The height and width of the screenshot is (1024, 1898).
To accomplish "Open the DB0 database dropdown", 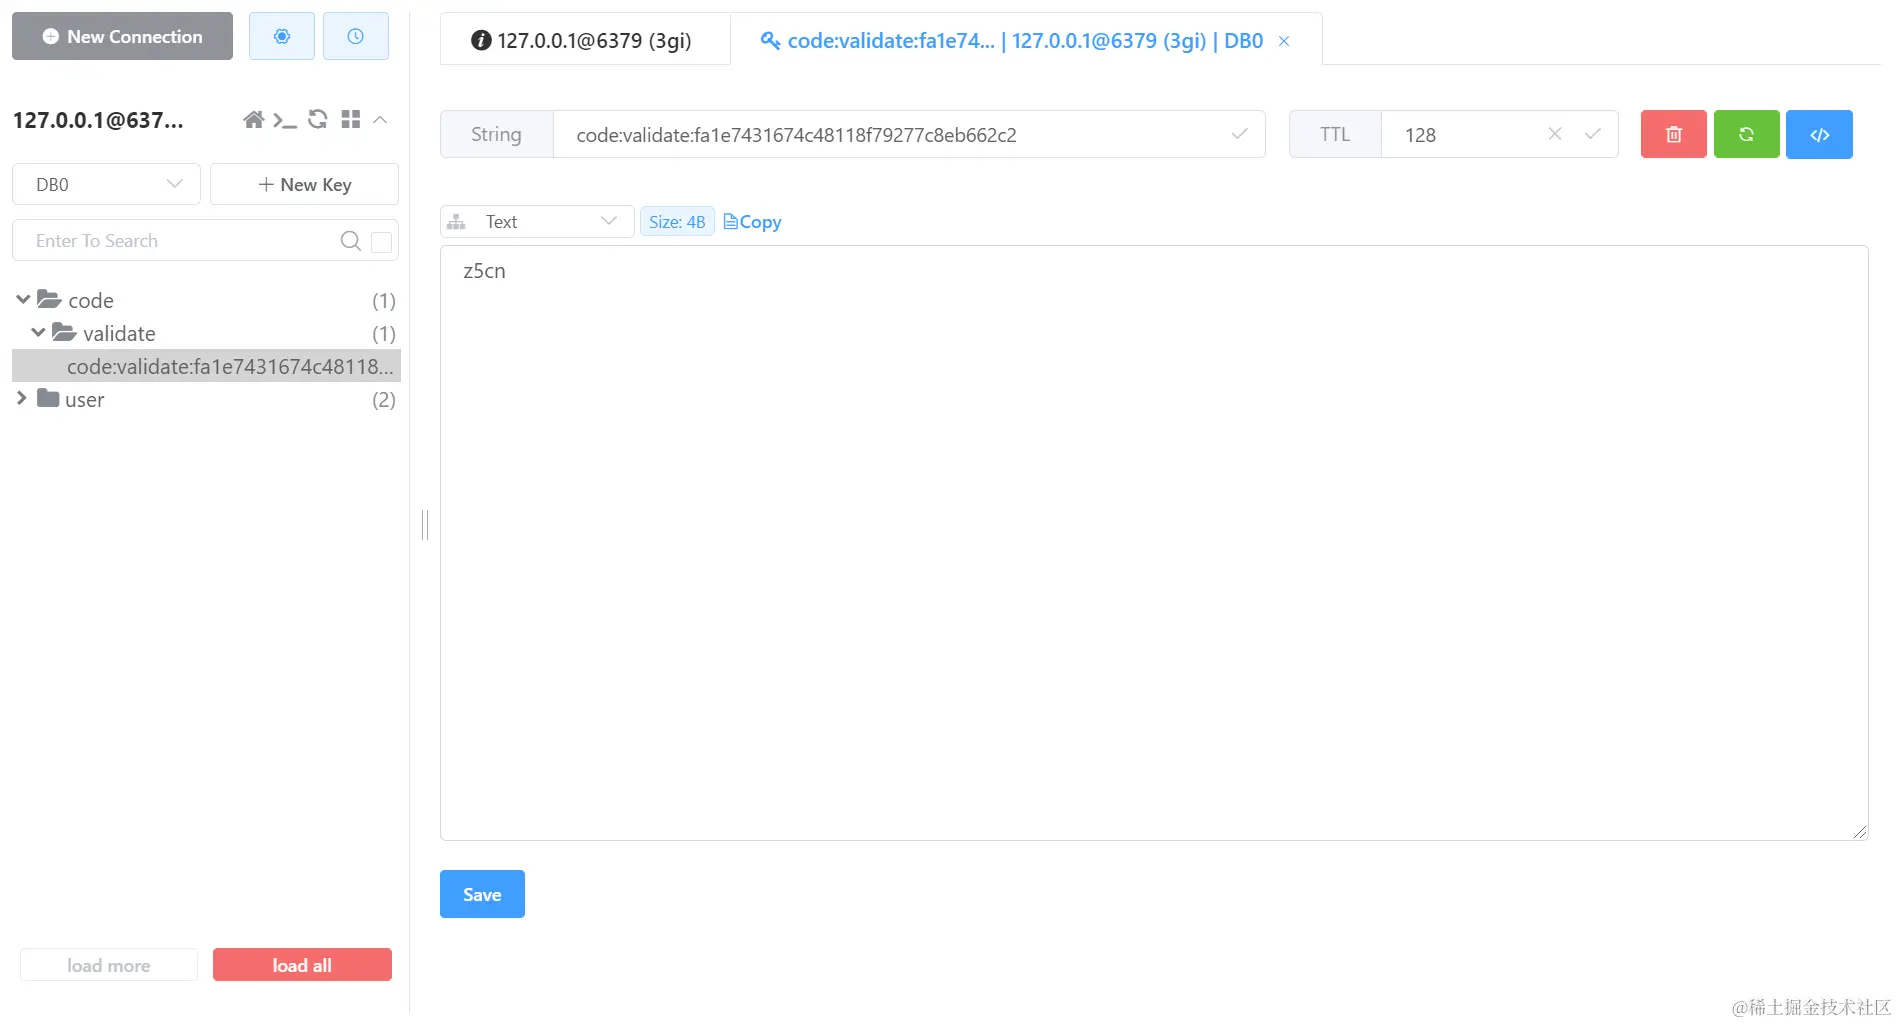I will [106, 184].
